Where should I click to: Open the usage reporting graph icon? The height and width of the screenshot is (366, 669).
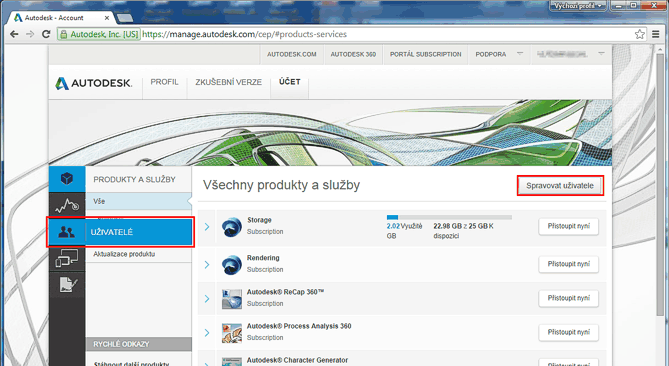(67, 206)
